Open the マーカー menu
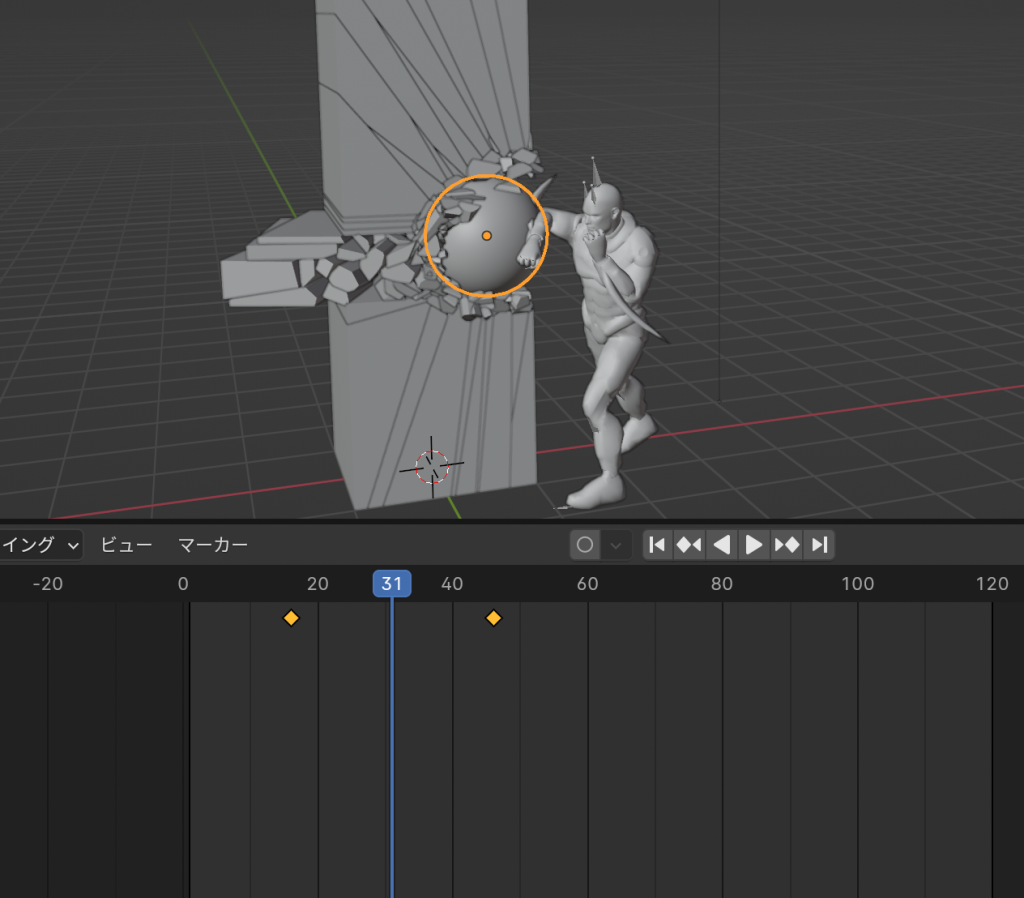1024x898 pixels. click(212, 545)
